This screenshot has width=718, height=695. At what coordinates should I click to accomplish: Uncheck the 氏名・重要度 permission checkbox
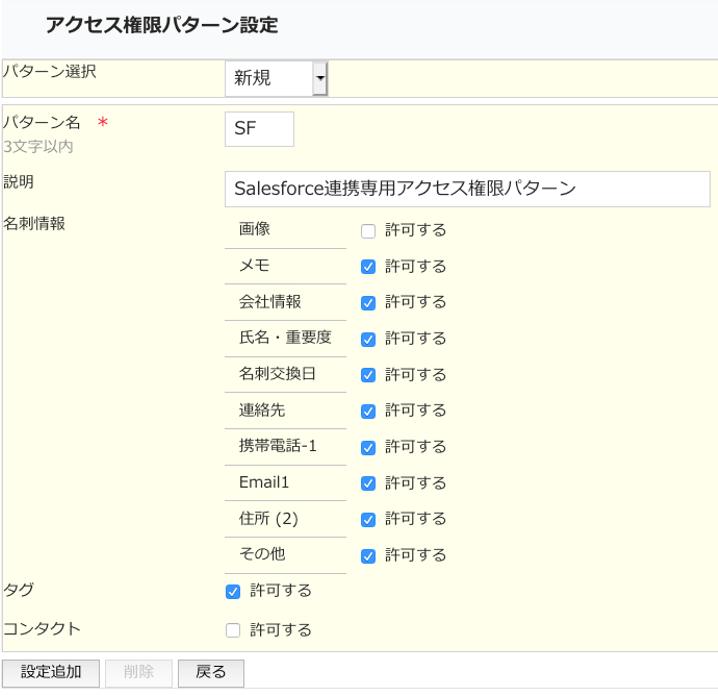[368, 339]
